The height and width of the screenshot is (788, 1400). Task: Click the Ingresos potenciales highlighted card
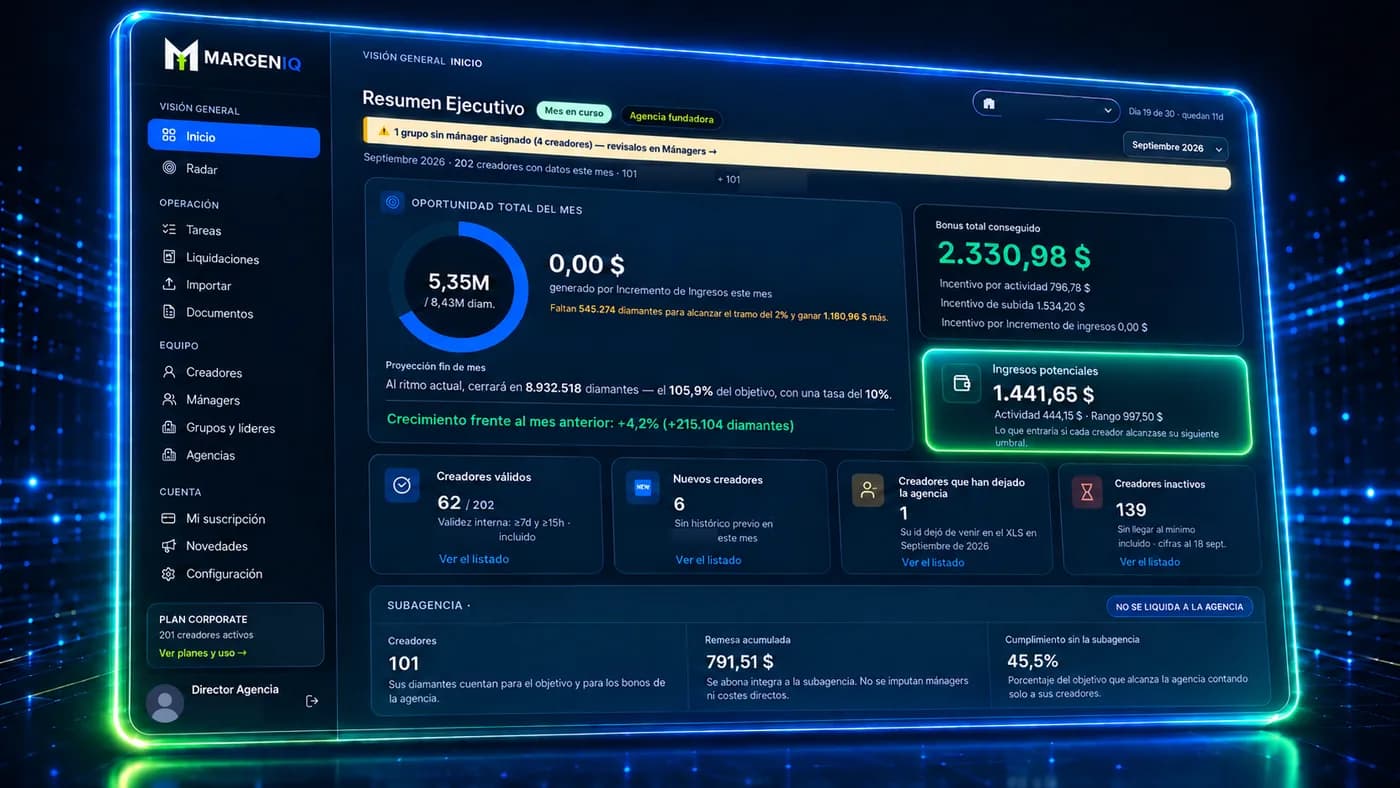click(1086, 402)
